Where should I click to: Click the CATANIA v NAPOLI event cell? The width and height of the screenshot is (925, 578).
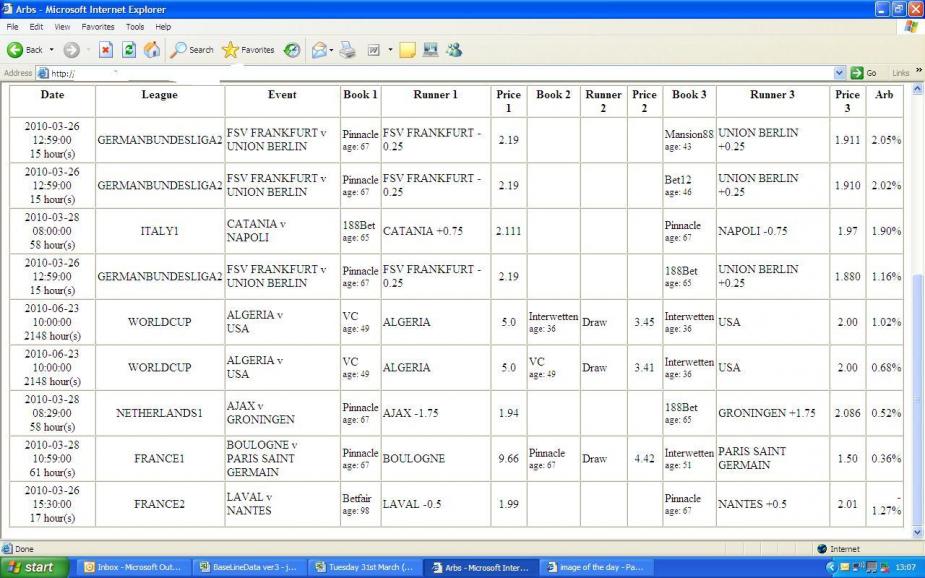283,231
